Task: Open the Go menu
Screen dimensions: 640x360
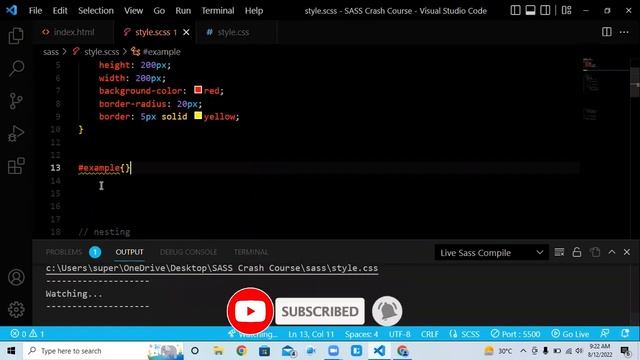Action: (x=159, y=11)
